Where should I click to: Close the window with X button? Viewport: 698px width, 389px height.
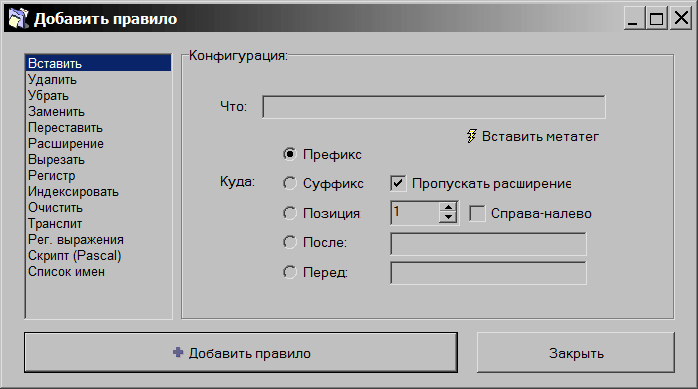pyautogui.click(x=681, y=19)
